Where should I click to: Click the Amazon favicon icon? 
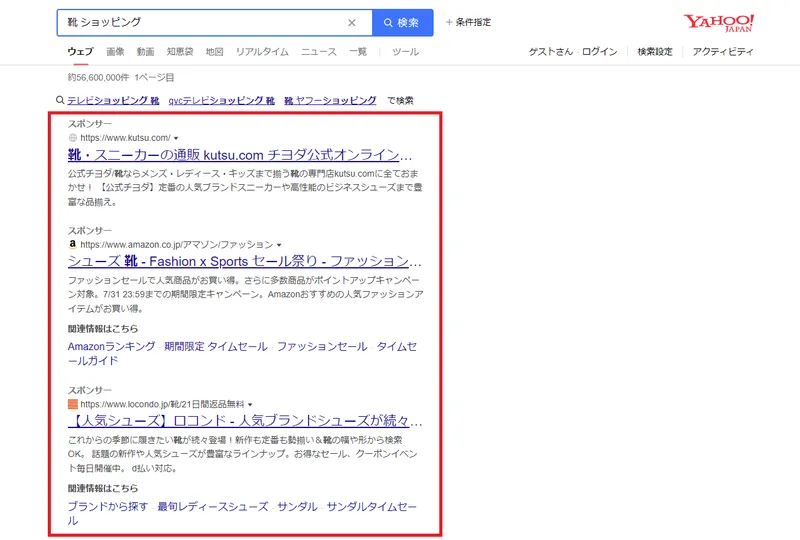pyautogui.click(x=72, y=244)
